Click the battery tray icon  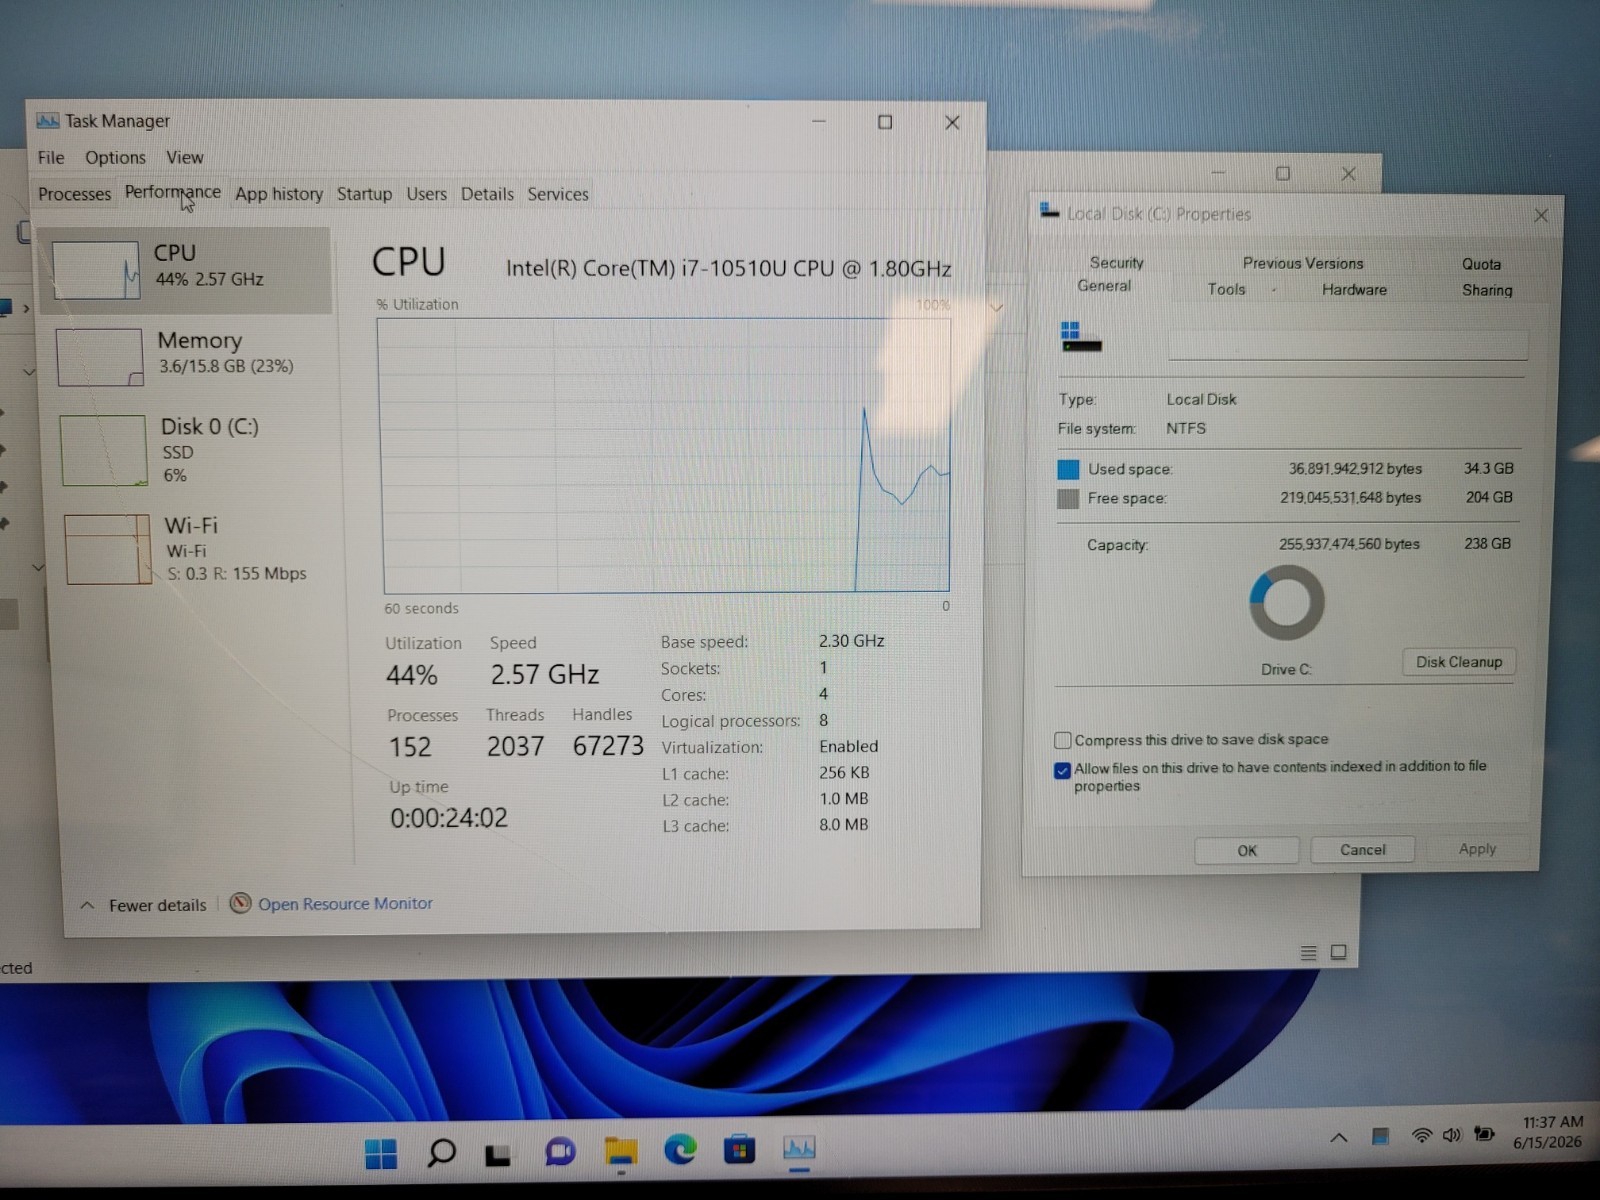[x=1485, y=1134]
